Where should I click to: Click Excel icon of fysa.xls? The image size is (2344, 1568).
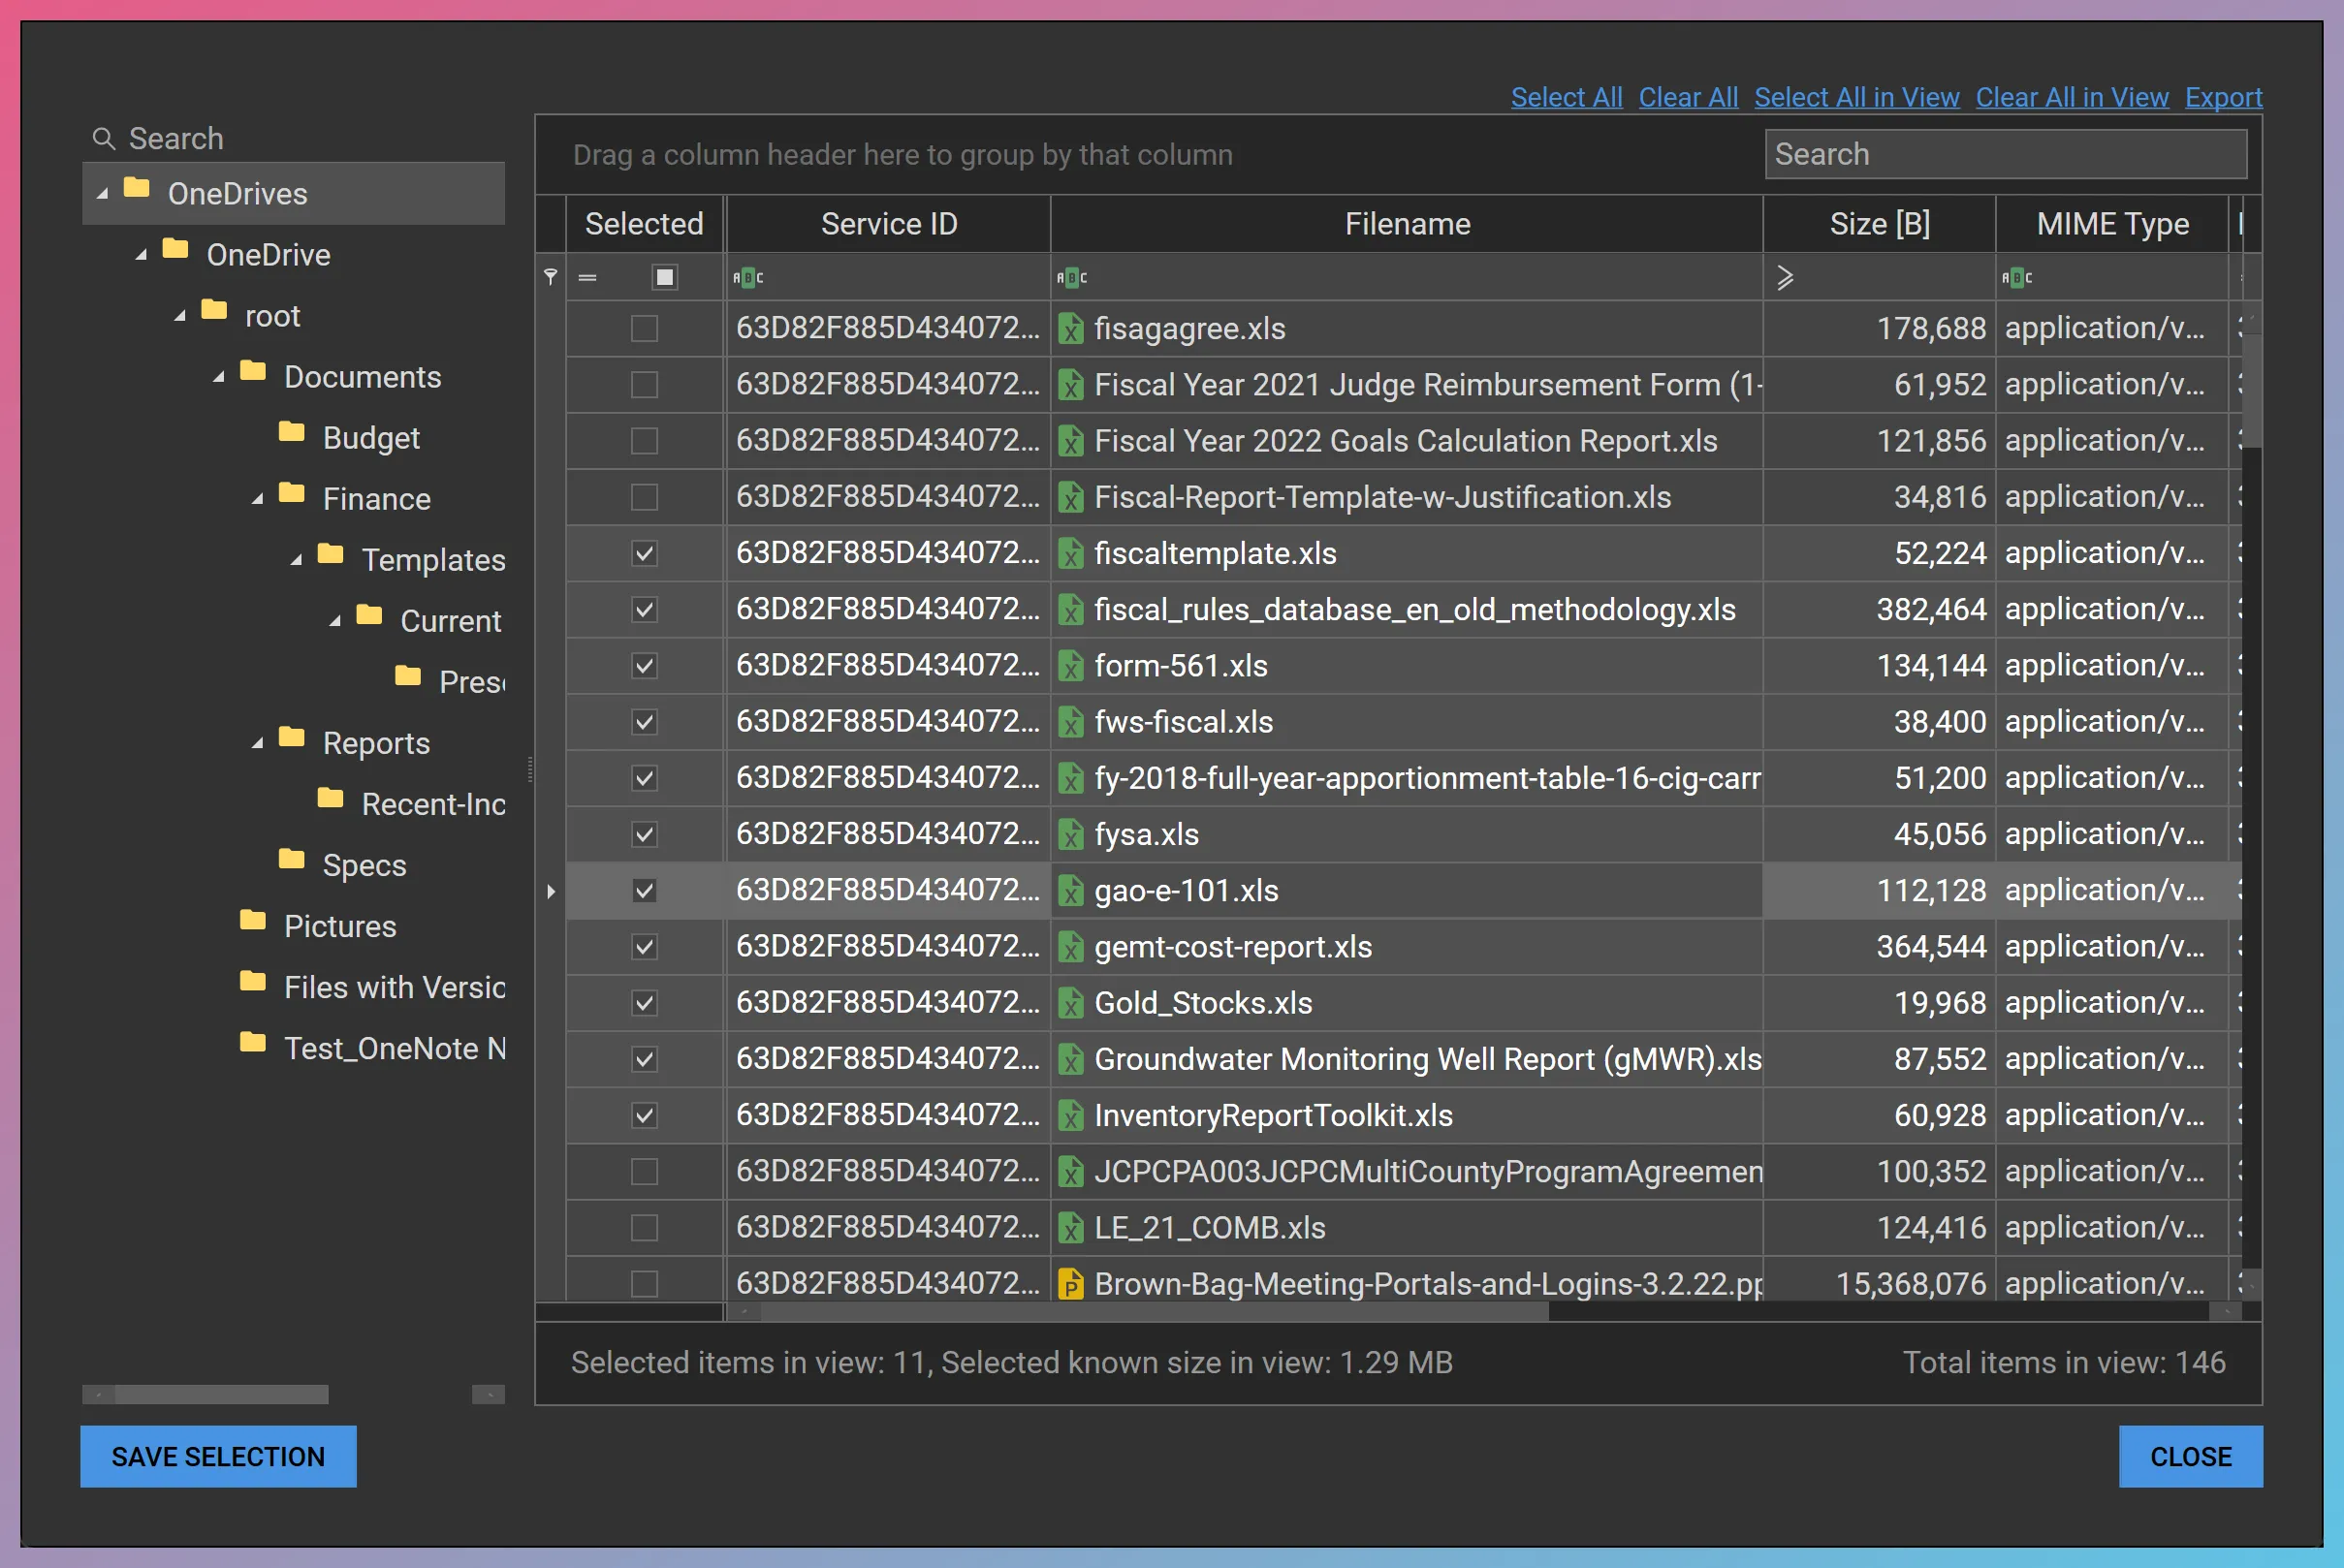point(1071,834)
